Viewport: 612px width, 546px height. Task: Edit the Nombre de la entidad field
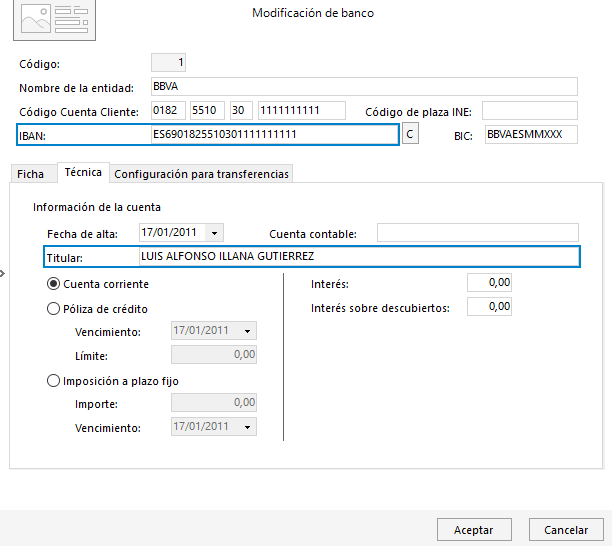(364, 86)
